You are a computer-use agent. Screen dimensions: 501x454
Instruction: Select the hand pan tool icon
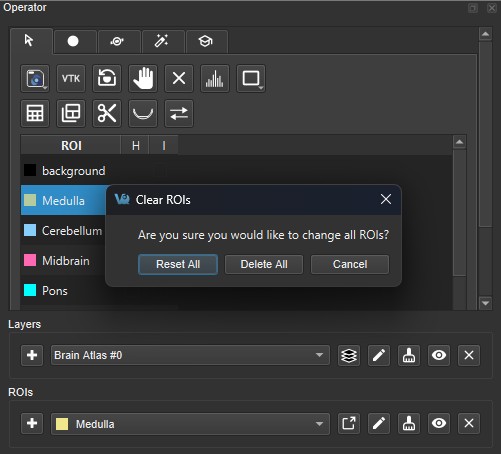point(143,79)
